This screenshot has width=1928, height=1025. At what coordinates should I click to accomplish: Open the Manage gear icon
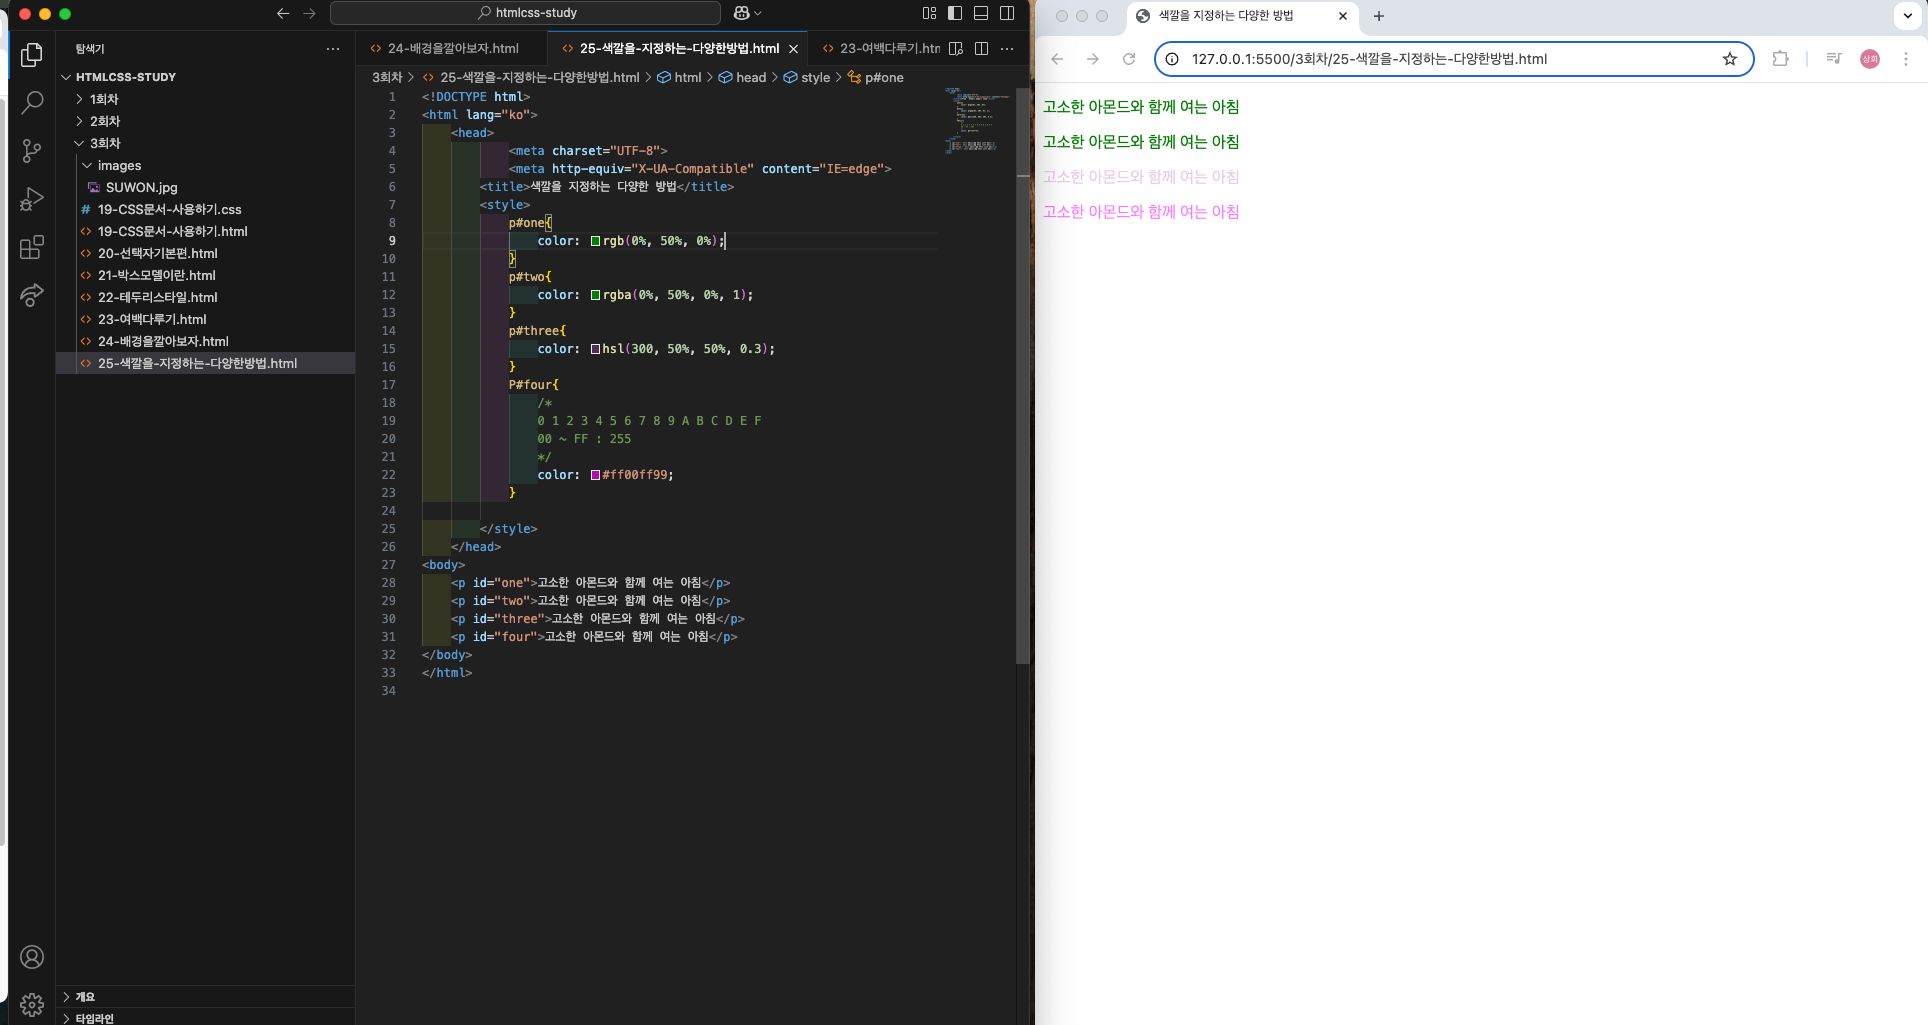coord(32,1004)
